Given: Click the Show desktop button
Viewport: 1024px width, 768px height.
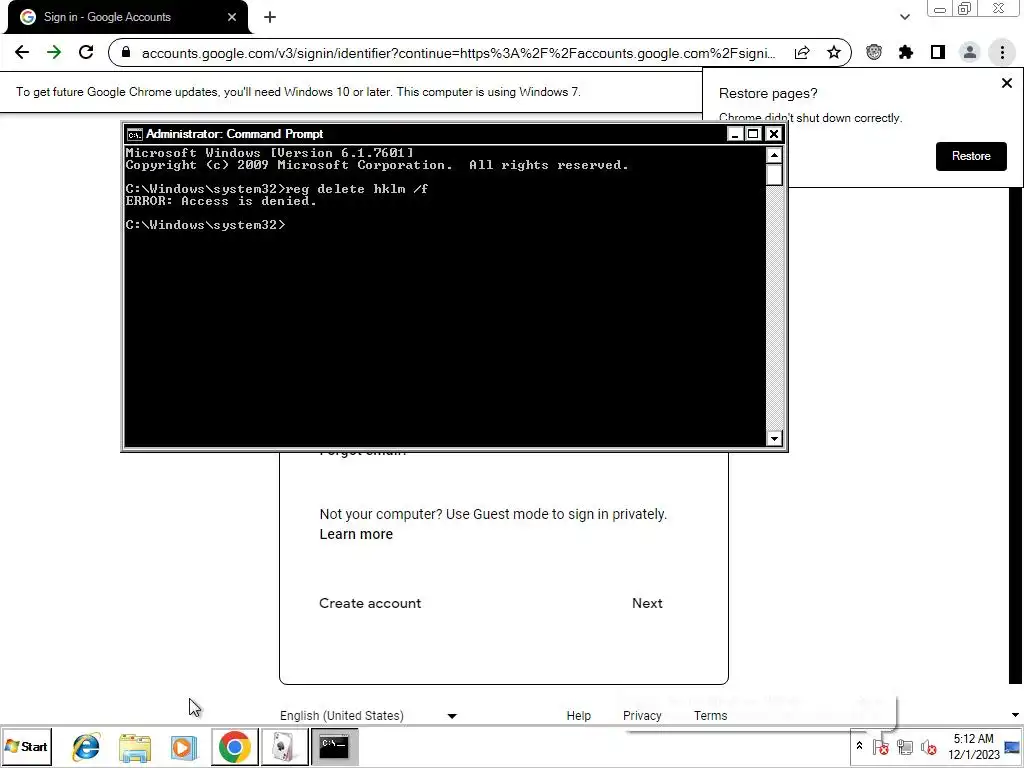Looking at the screenshot, I should (x=1013, y=746).
